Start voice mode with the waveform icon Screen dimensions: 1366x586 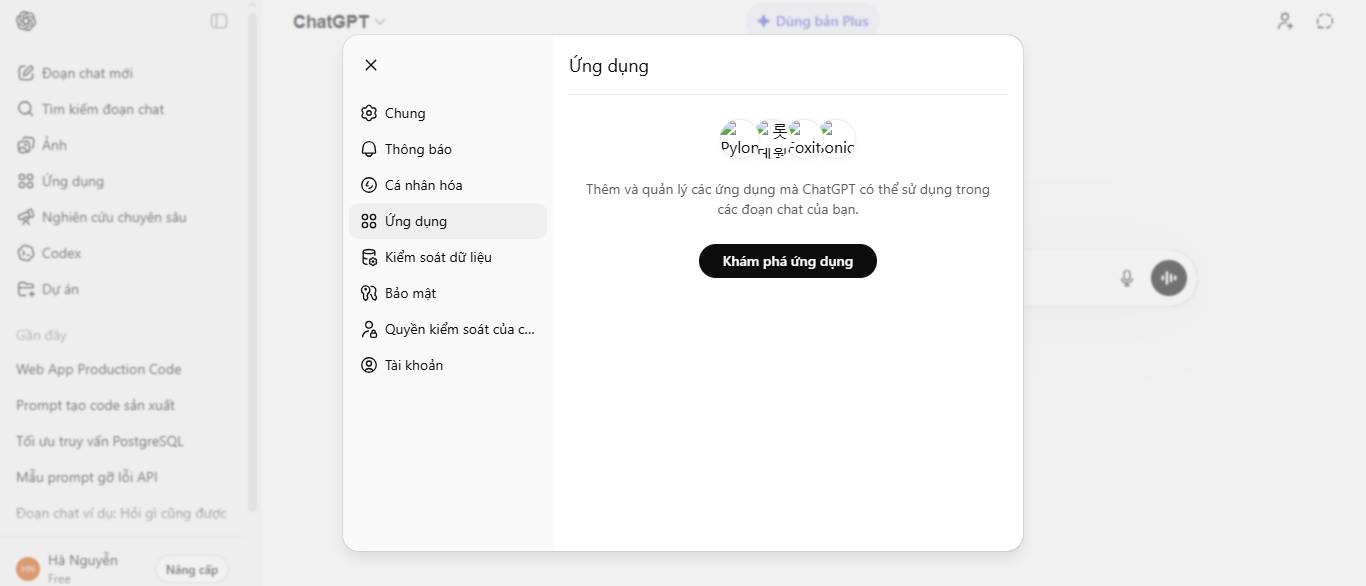point(1168,278)
